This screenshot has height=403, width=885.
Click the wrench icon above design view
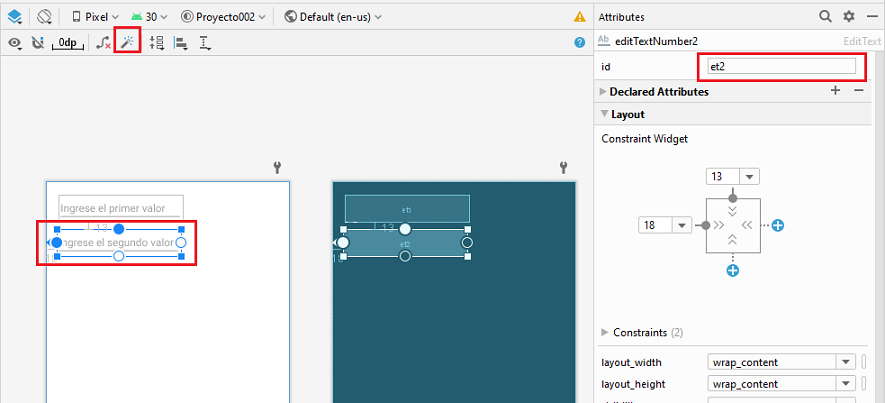pos(277,167)
